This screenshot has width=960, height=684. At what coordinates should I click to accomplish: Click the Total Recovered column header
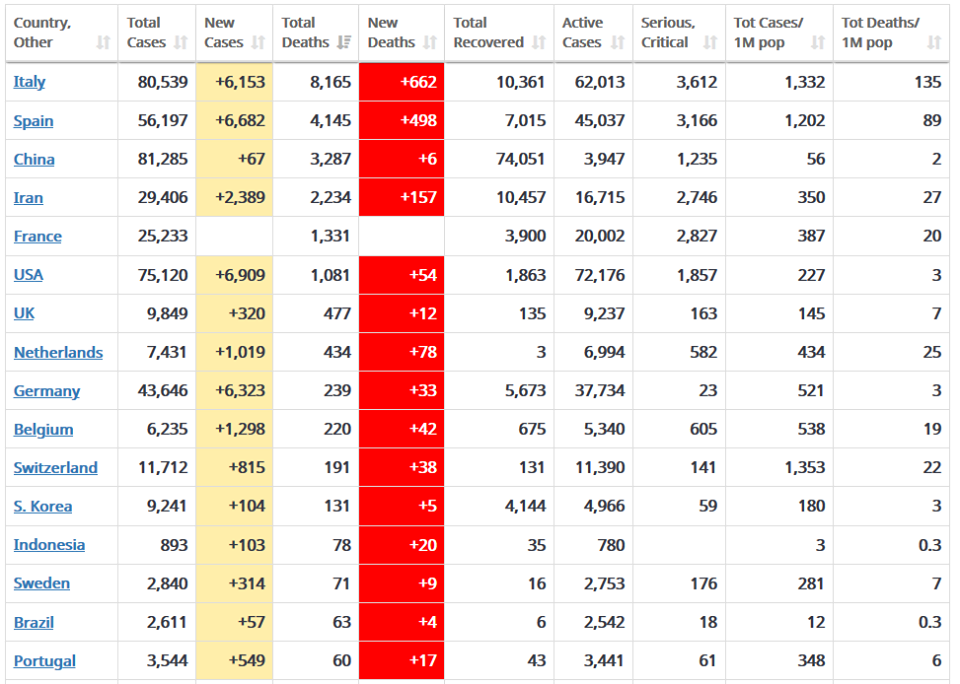[499, 33]
